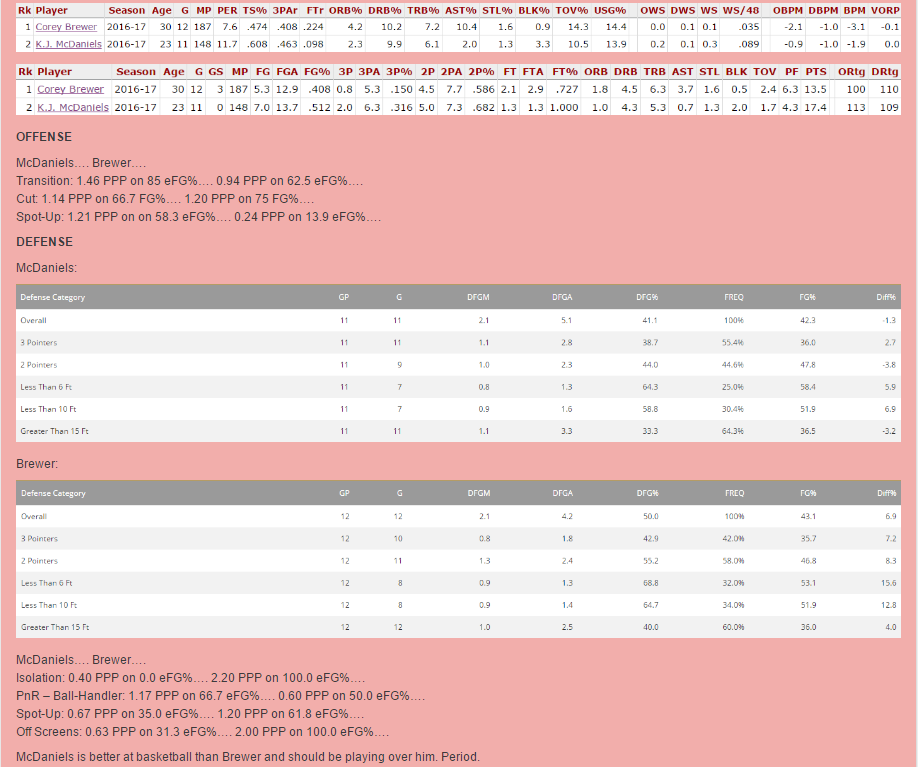Click the 'Off Screens: 0.63 PPP' line
This screenshot has width=918, height=767.
(x=203, y=732)
